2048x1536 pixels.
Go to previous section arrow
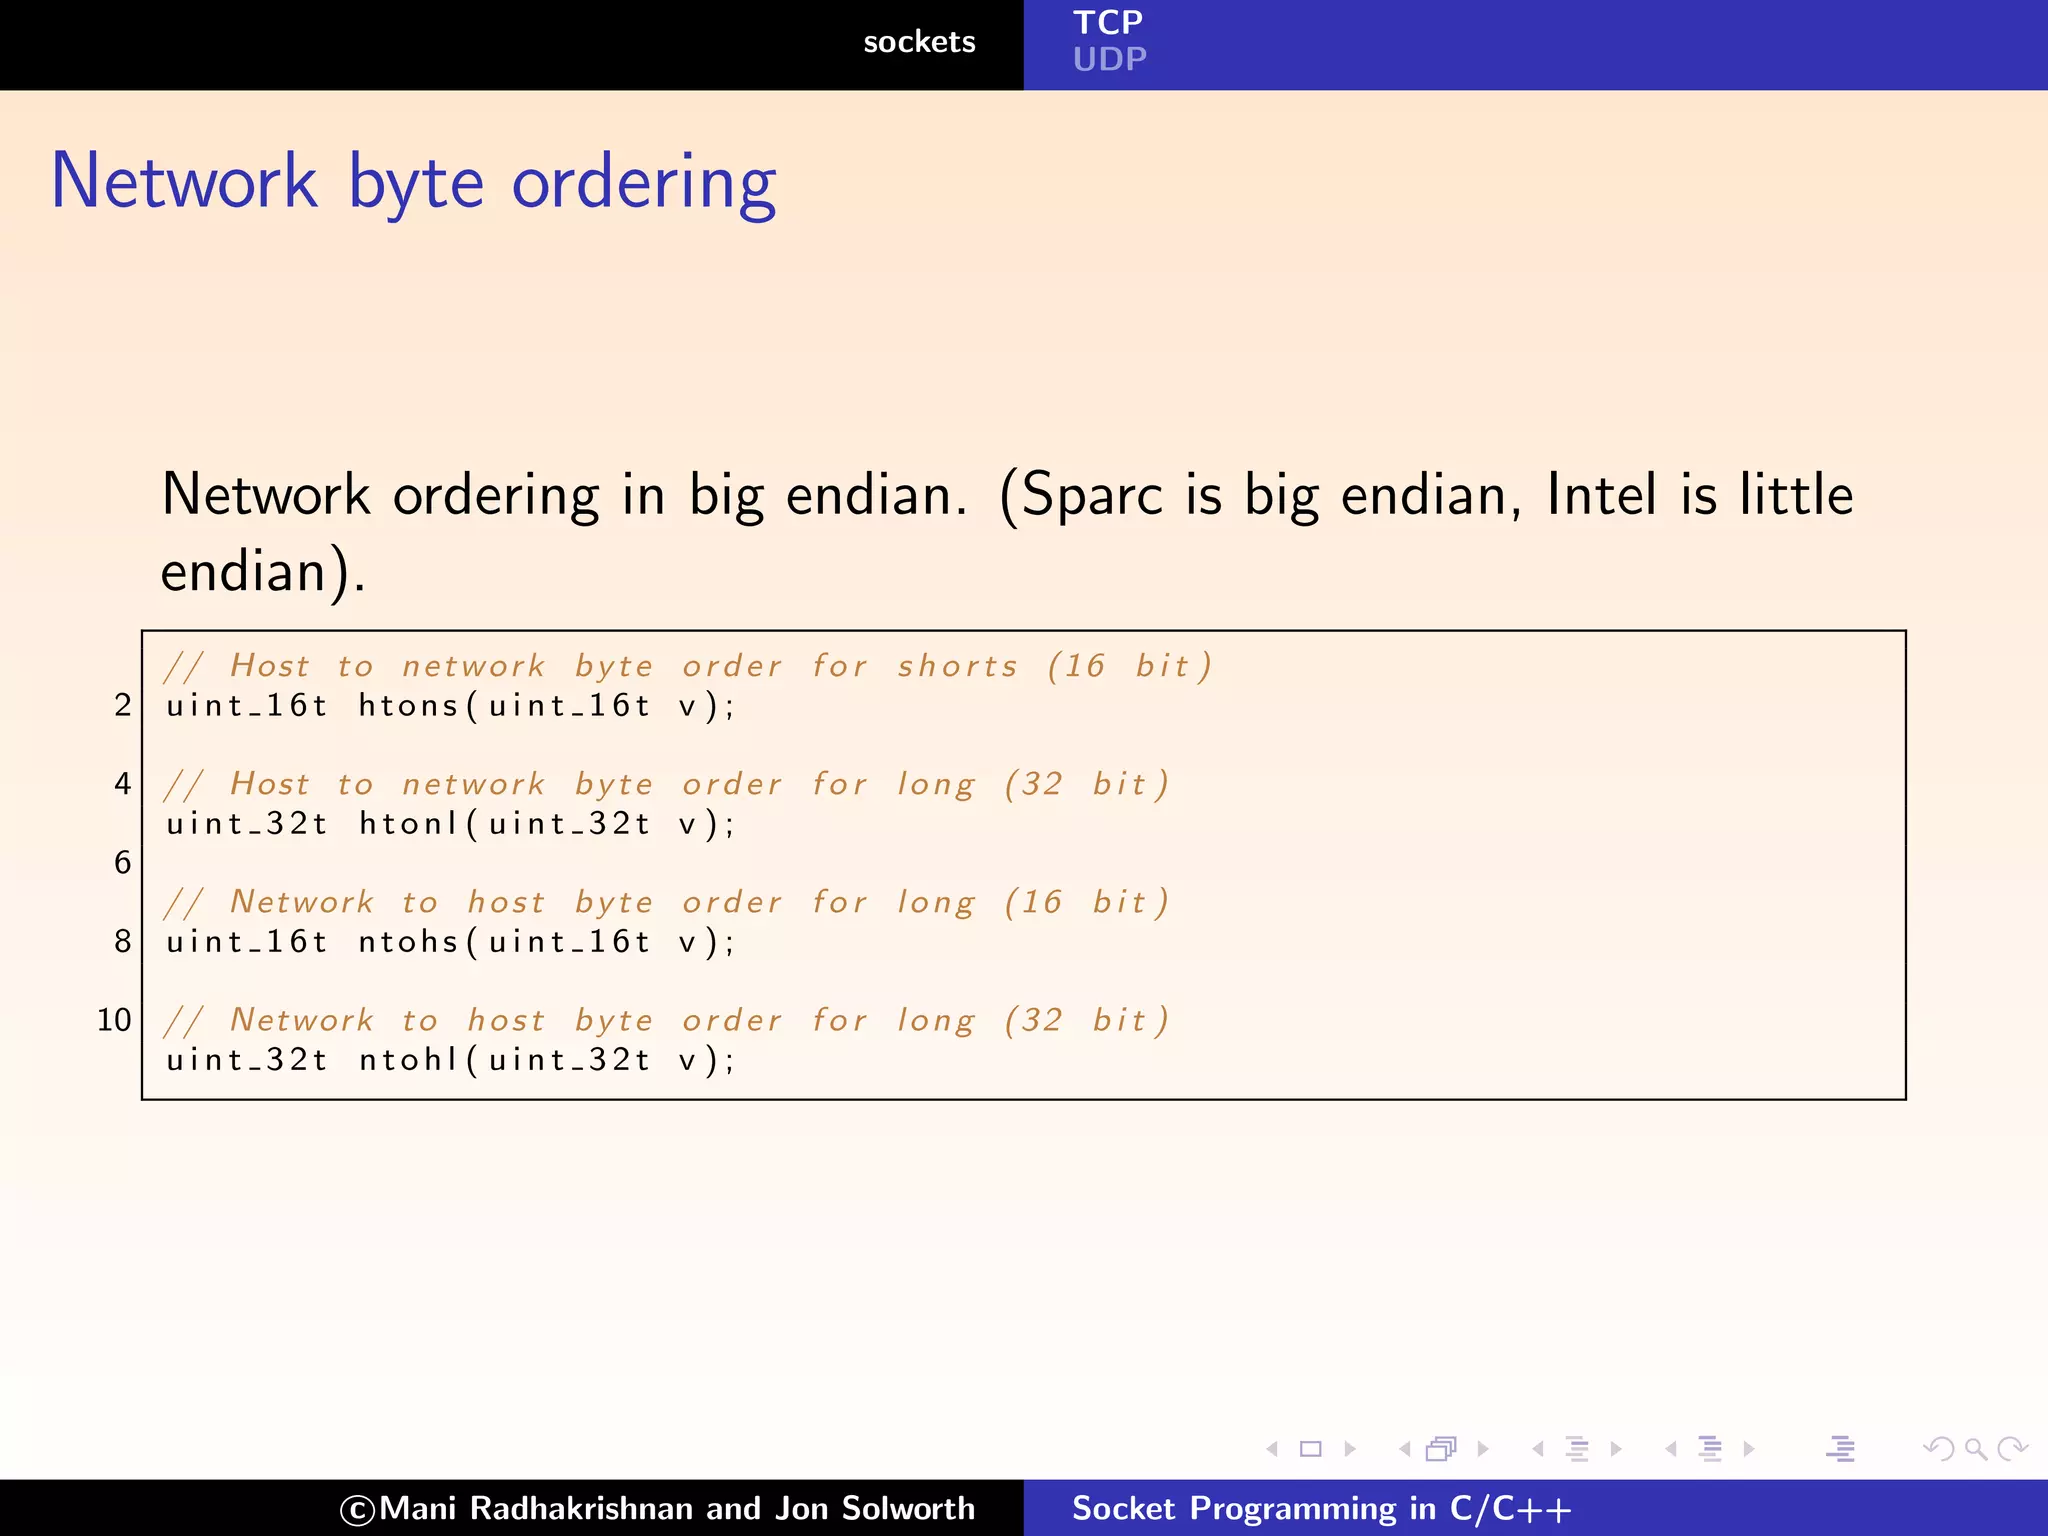(x=1670, y=1449)
